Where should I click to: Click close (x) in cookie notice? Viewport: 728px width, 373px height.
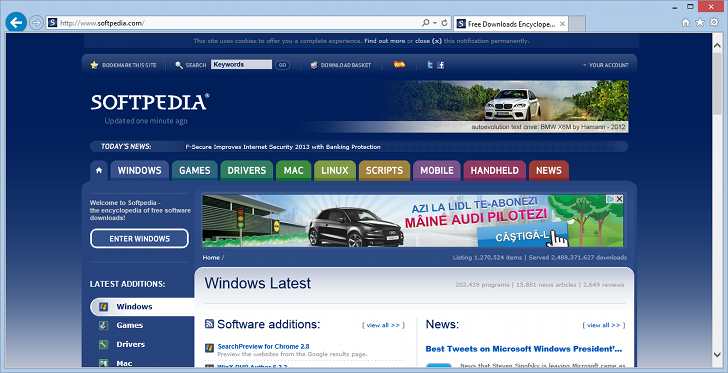click(429, 41)
